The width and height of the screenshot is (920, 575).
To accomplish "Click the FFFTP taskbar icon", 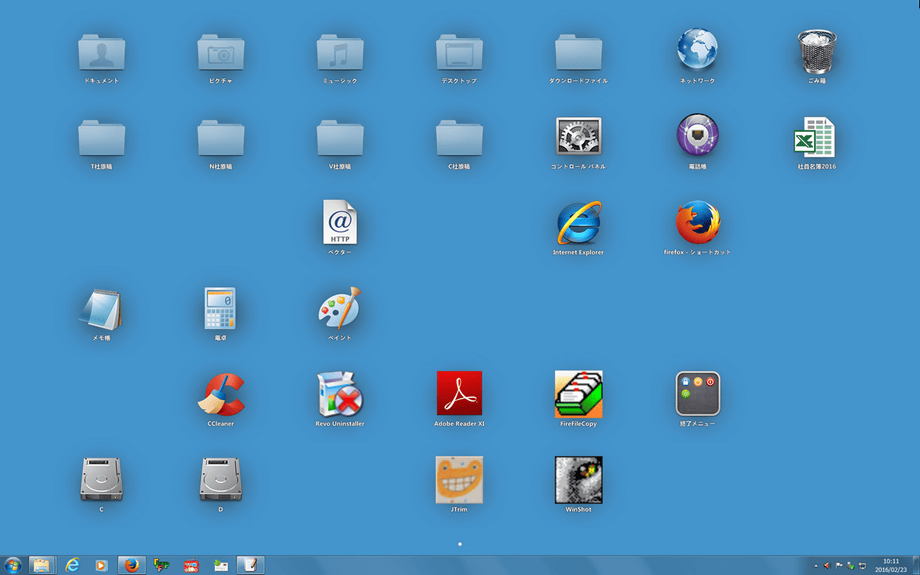I will (x=161, y=565).
